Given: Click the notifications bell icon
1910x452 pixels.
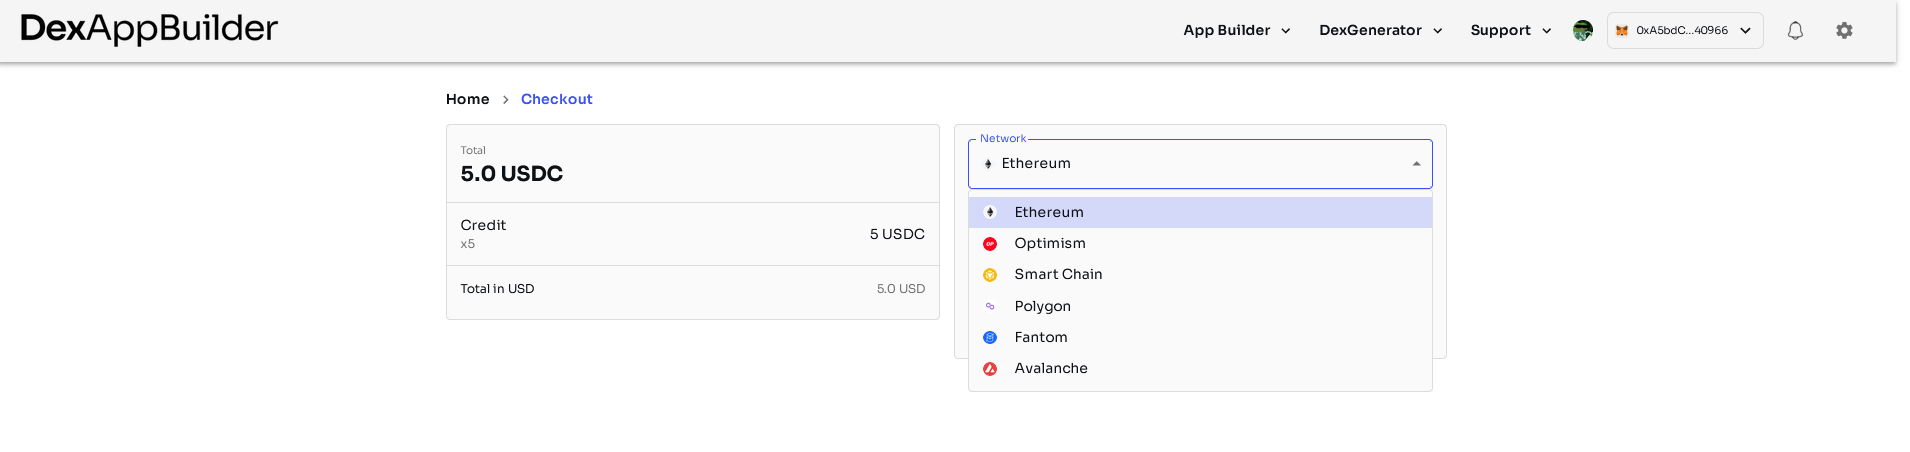Looking at the screenshot, I should [1795, 31].
